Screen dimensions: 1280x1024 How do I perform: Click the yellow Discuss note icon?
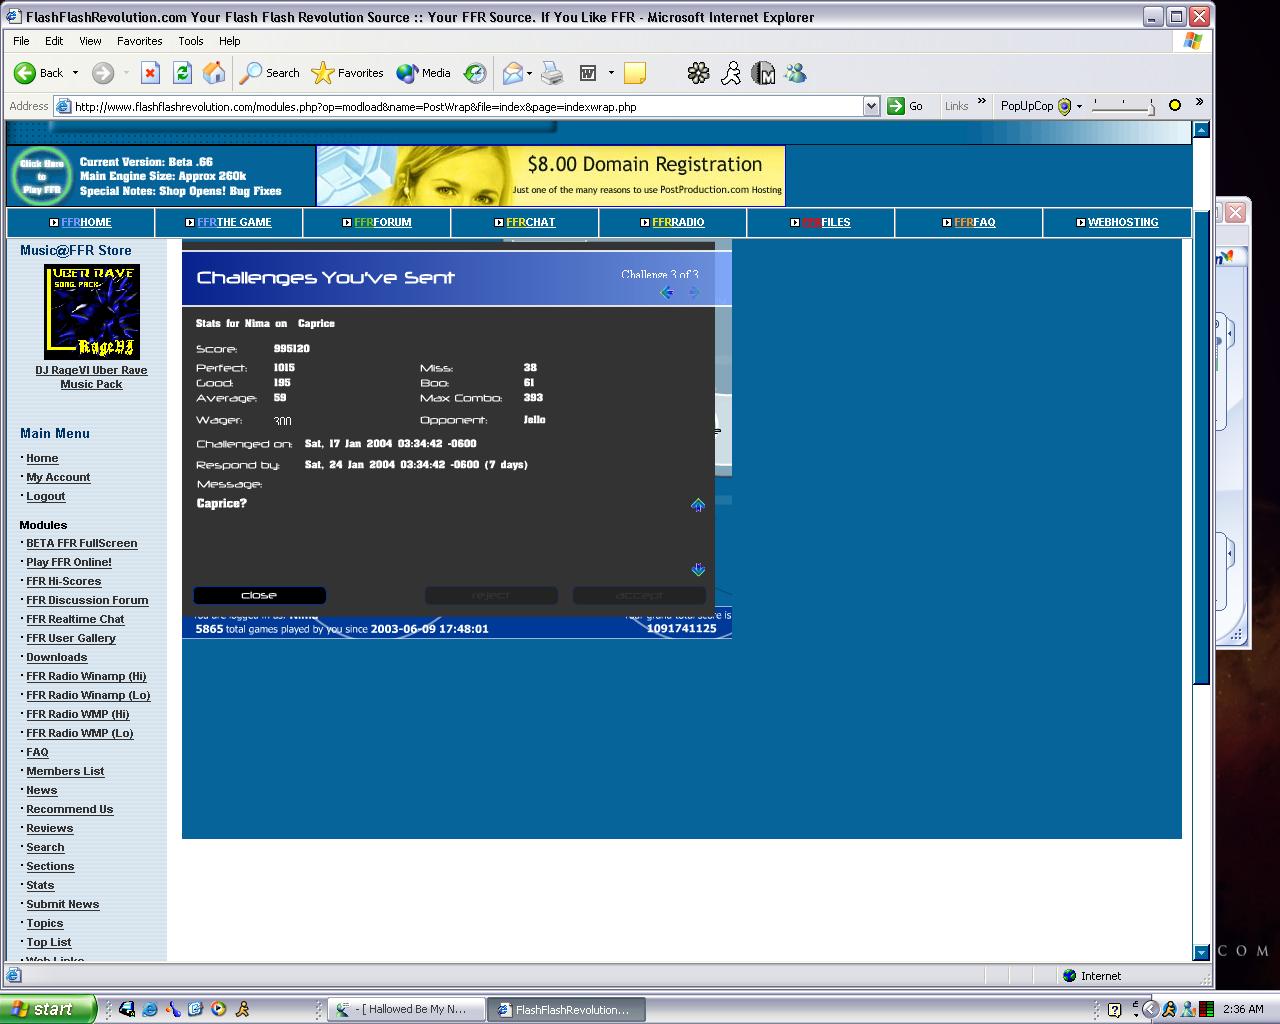635,73
